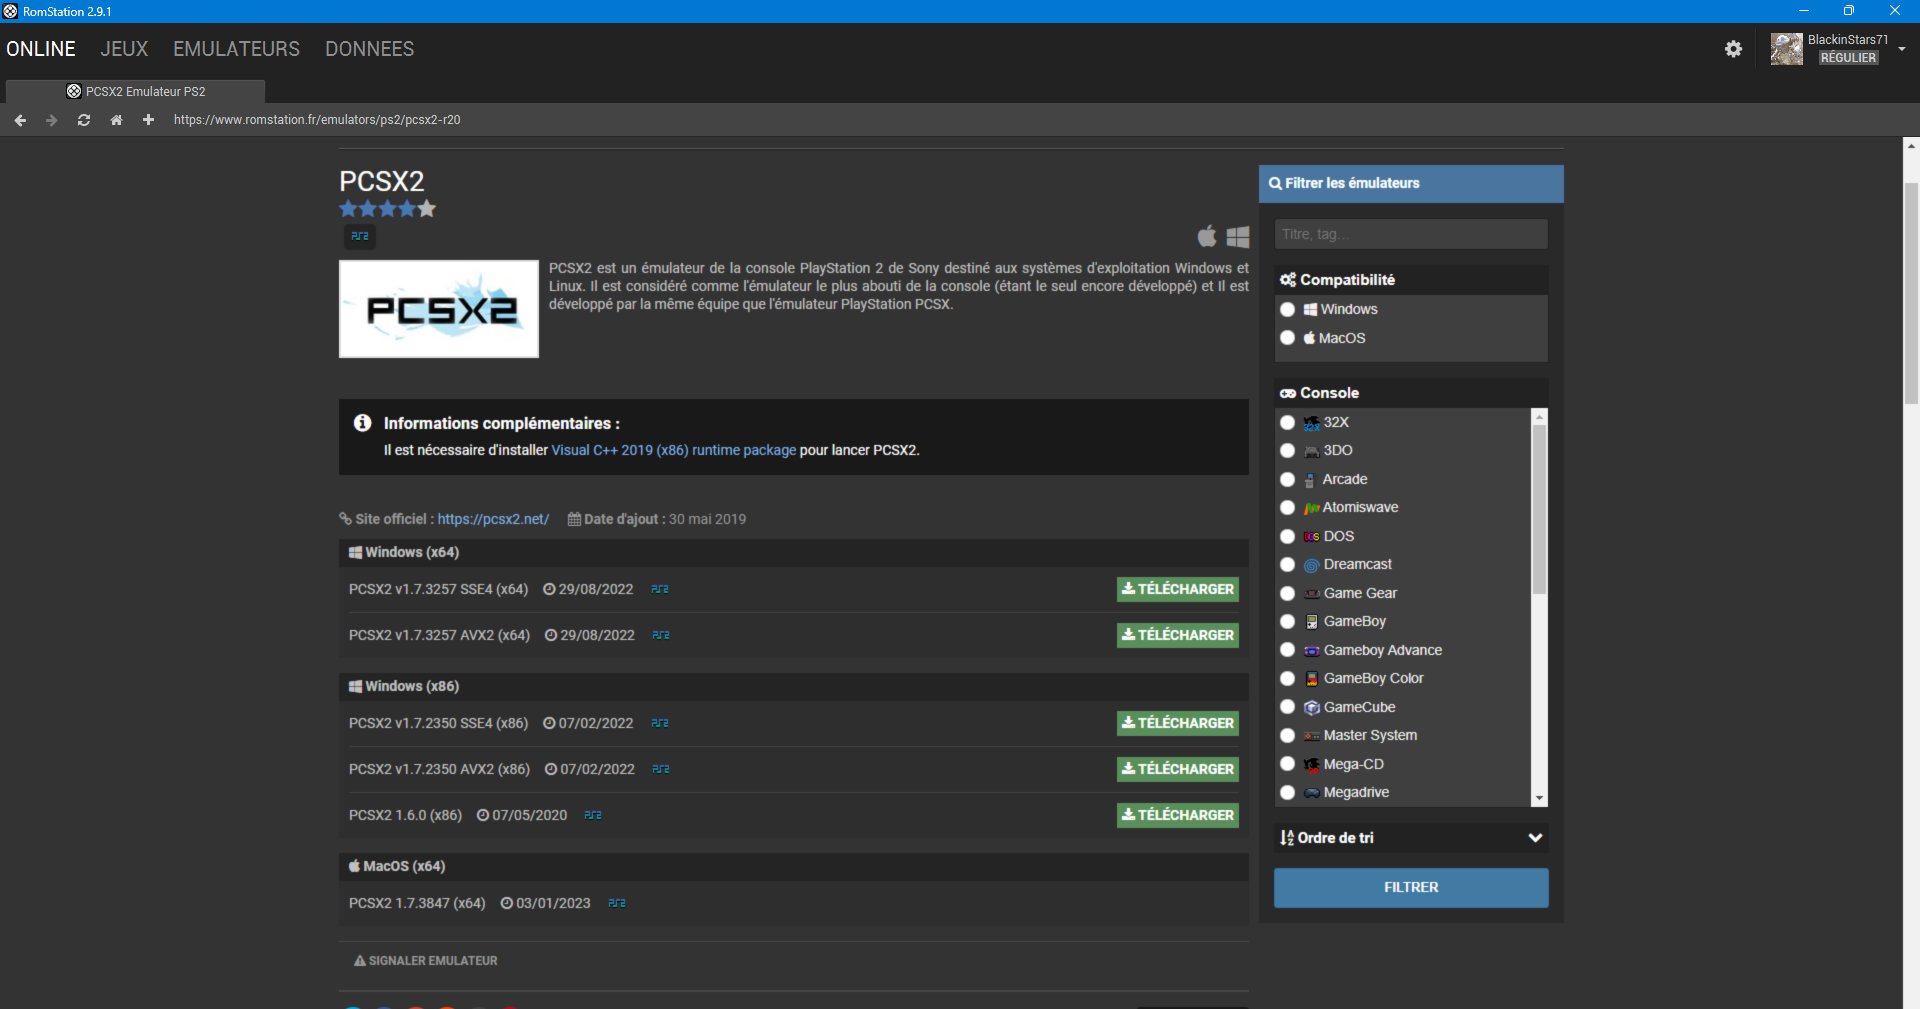1920x1009 pixels.
Task: Open the JEUX menu
Action: click(x=124, y=49)
